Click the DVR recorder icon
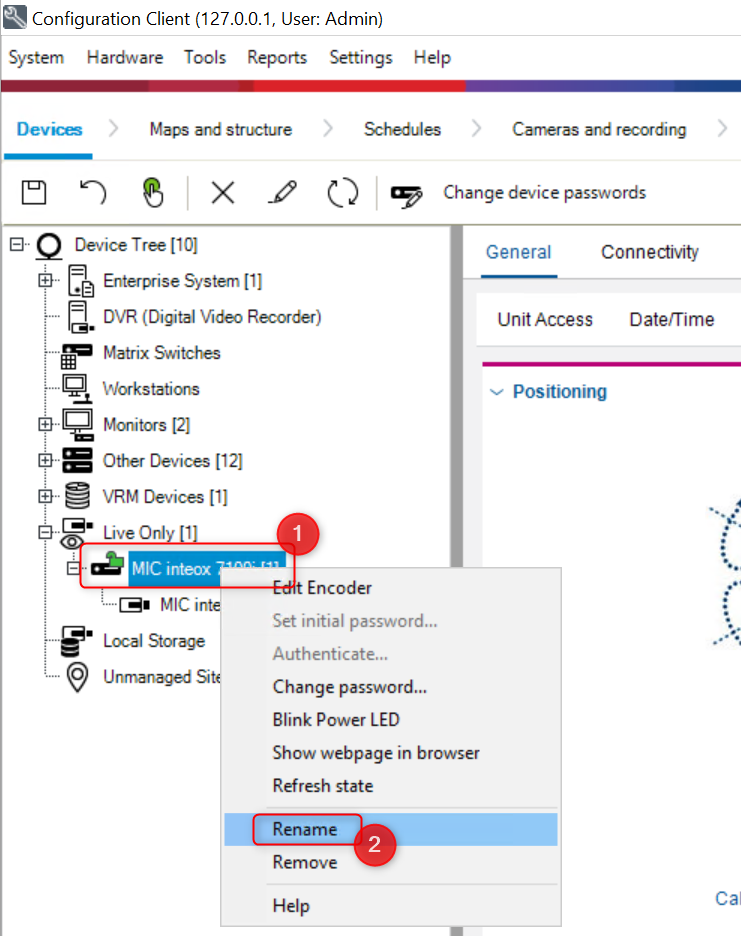This screenshot has height=936, width=741. [x=80, y=317]
